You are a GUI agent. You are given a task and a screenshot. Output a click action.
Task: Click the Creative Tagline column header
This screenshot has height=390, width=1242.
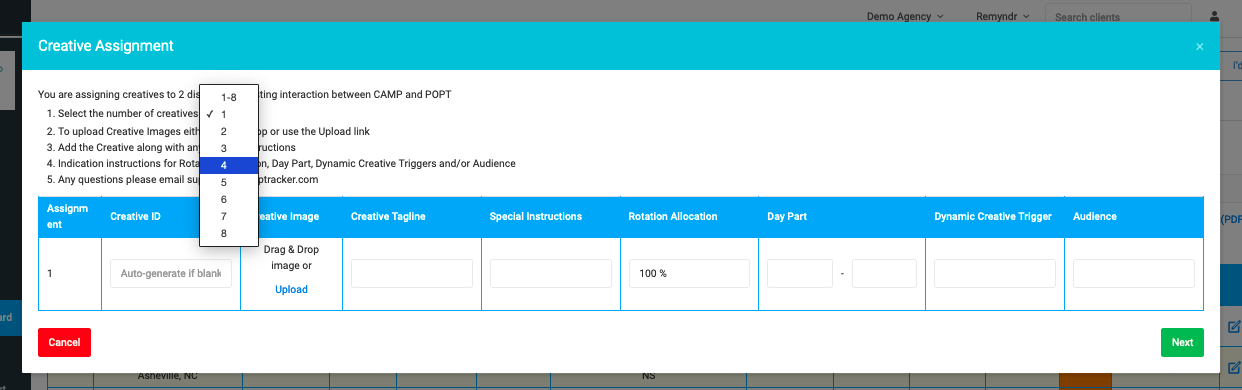[388, 216]
